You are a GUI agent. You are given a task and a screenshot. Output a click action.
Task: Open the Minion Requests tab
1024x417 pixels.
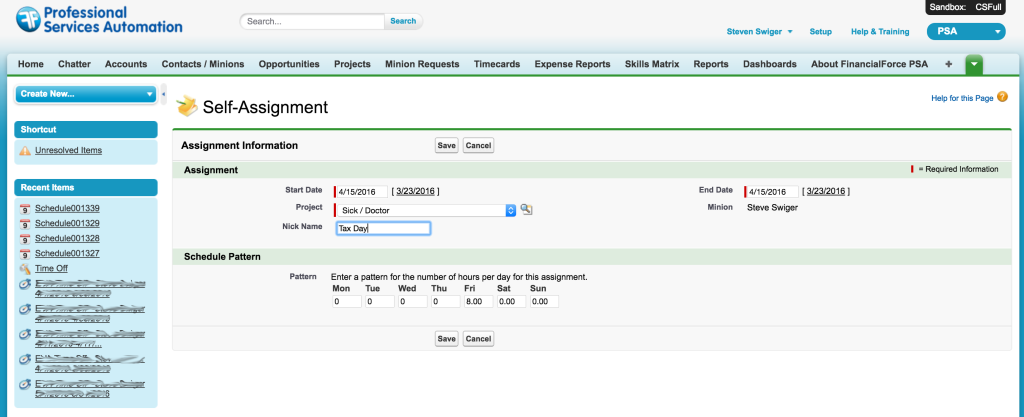(x=422, y=64)
